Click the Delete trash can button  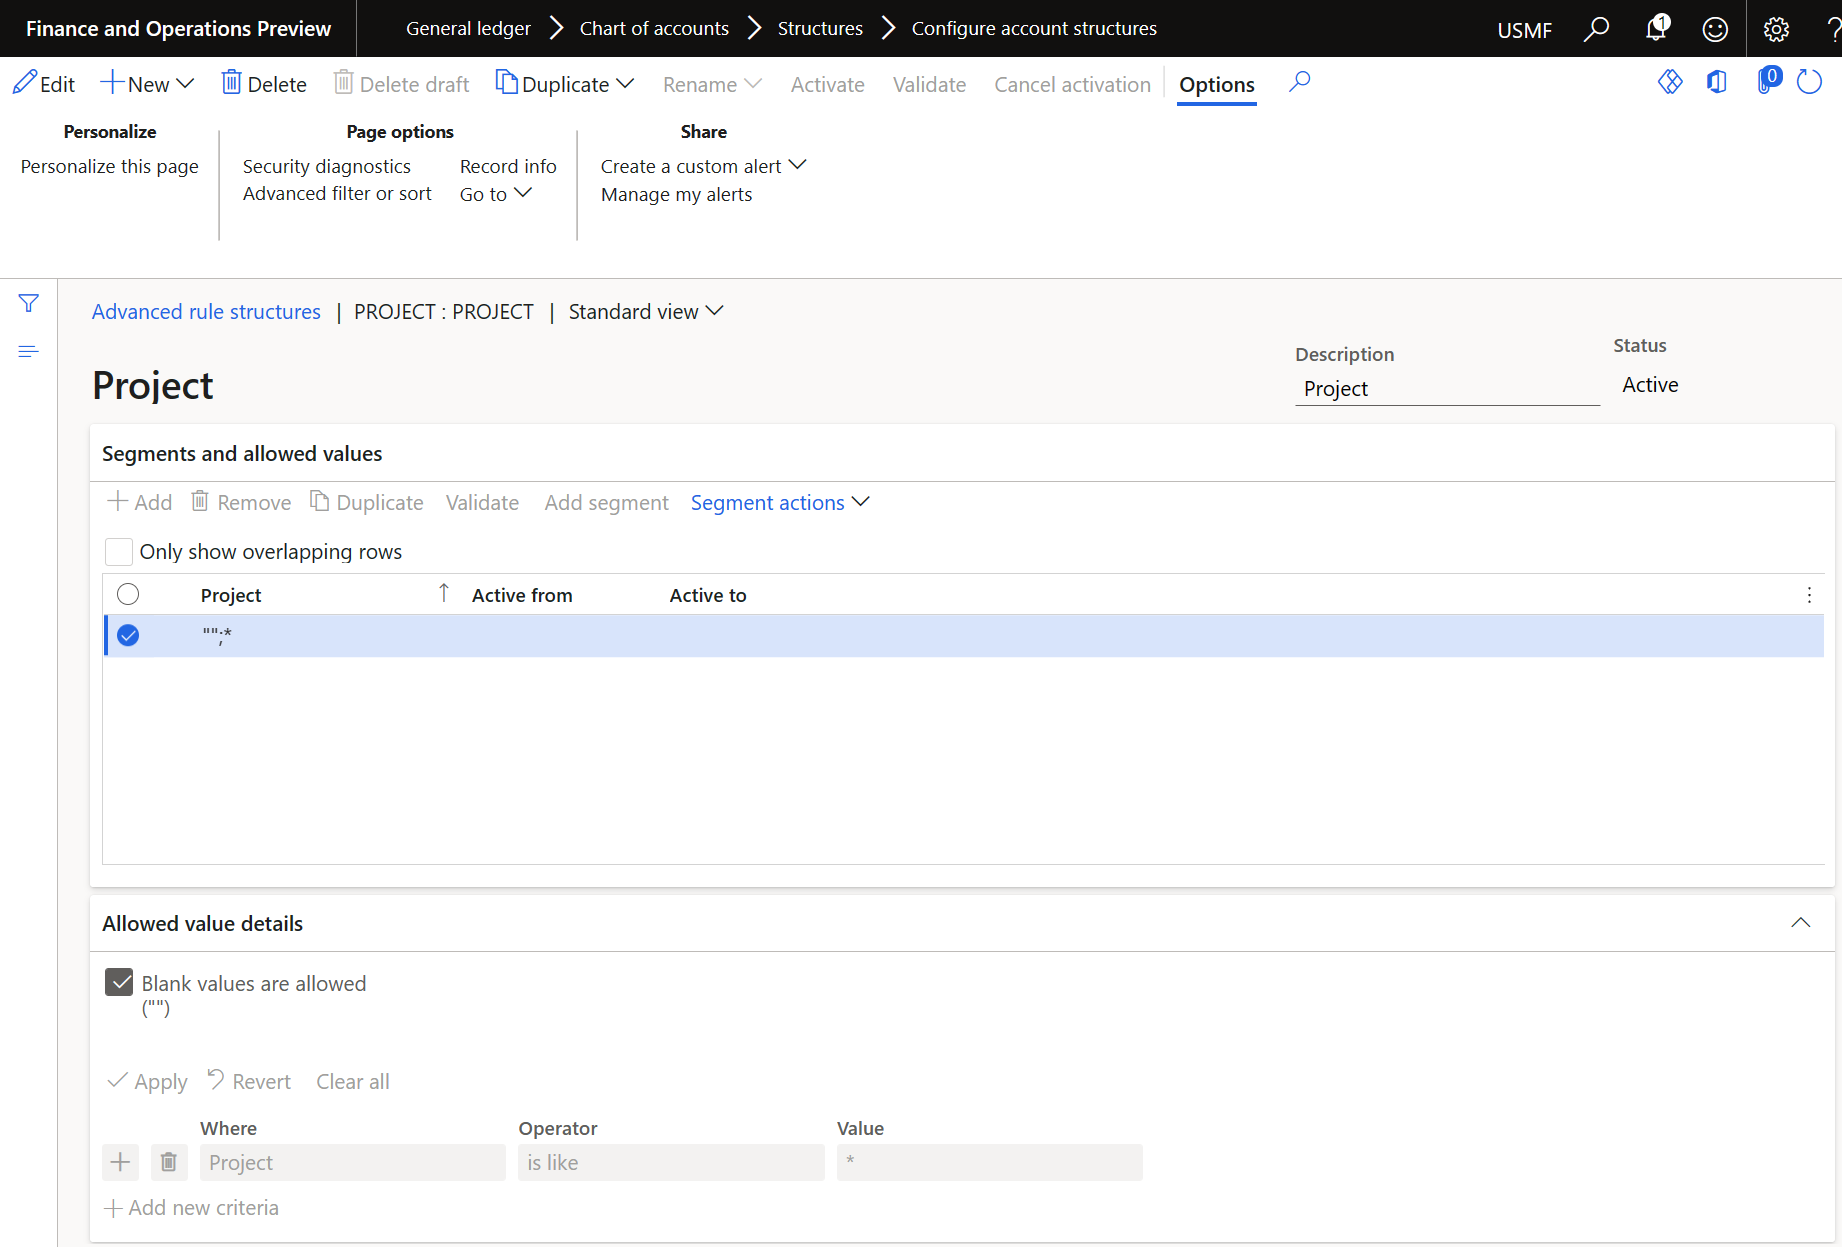click(x=264, y=84)
